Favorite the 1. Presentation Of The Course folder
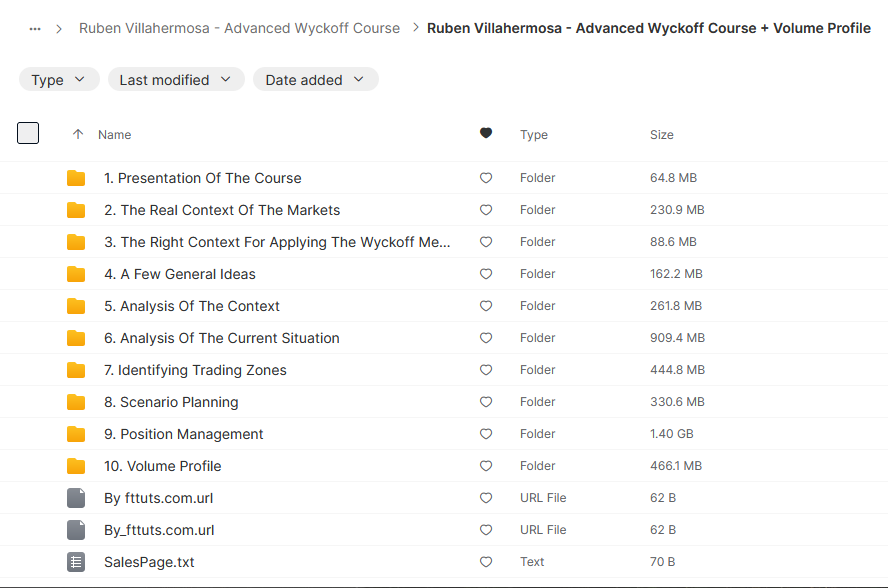The image size is (888, 588). 486,178
